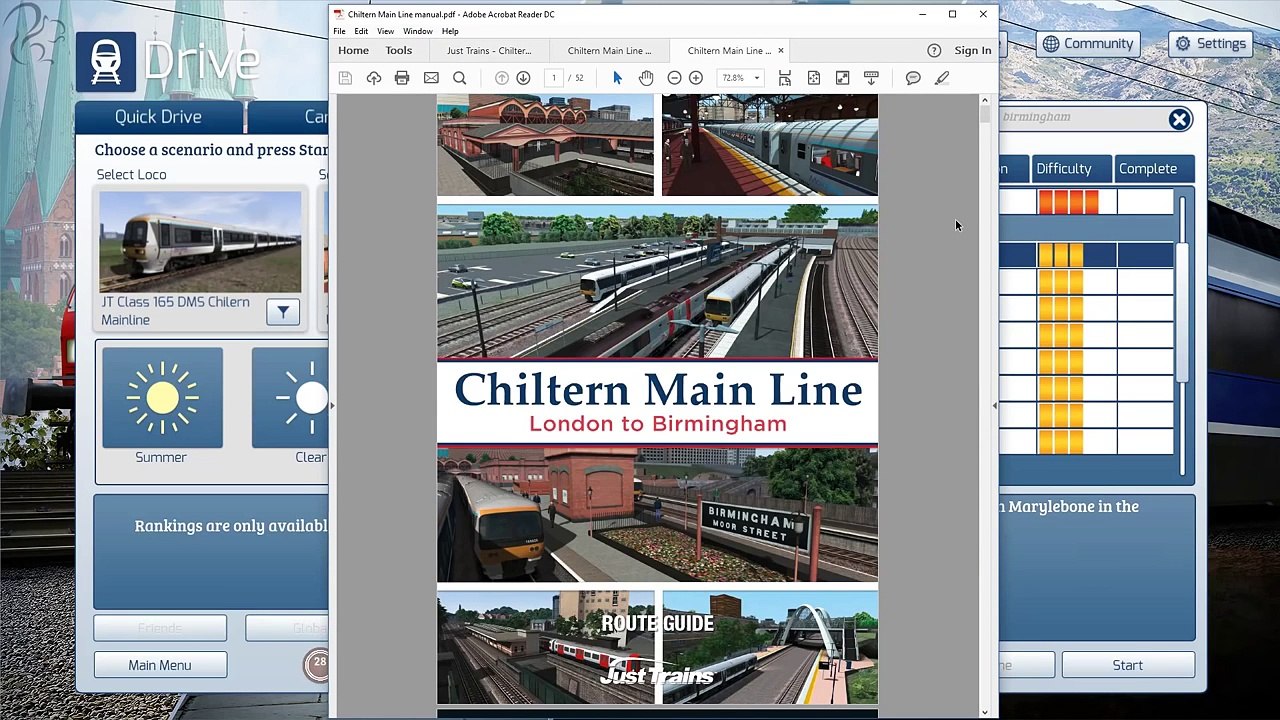Toggle full screen mode icon
This screenshot has height=720, width=1280.
click(843, 78)
